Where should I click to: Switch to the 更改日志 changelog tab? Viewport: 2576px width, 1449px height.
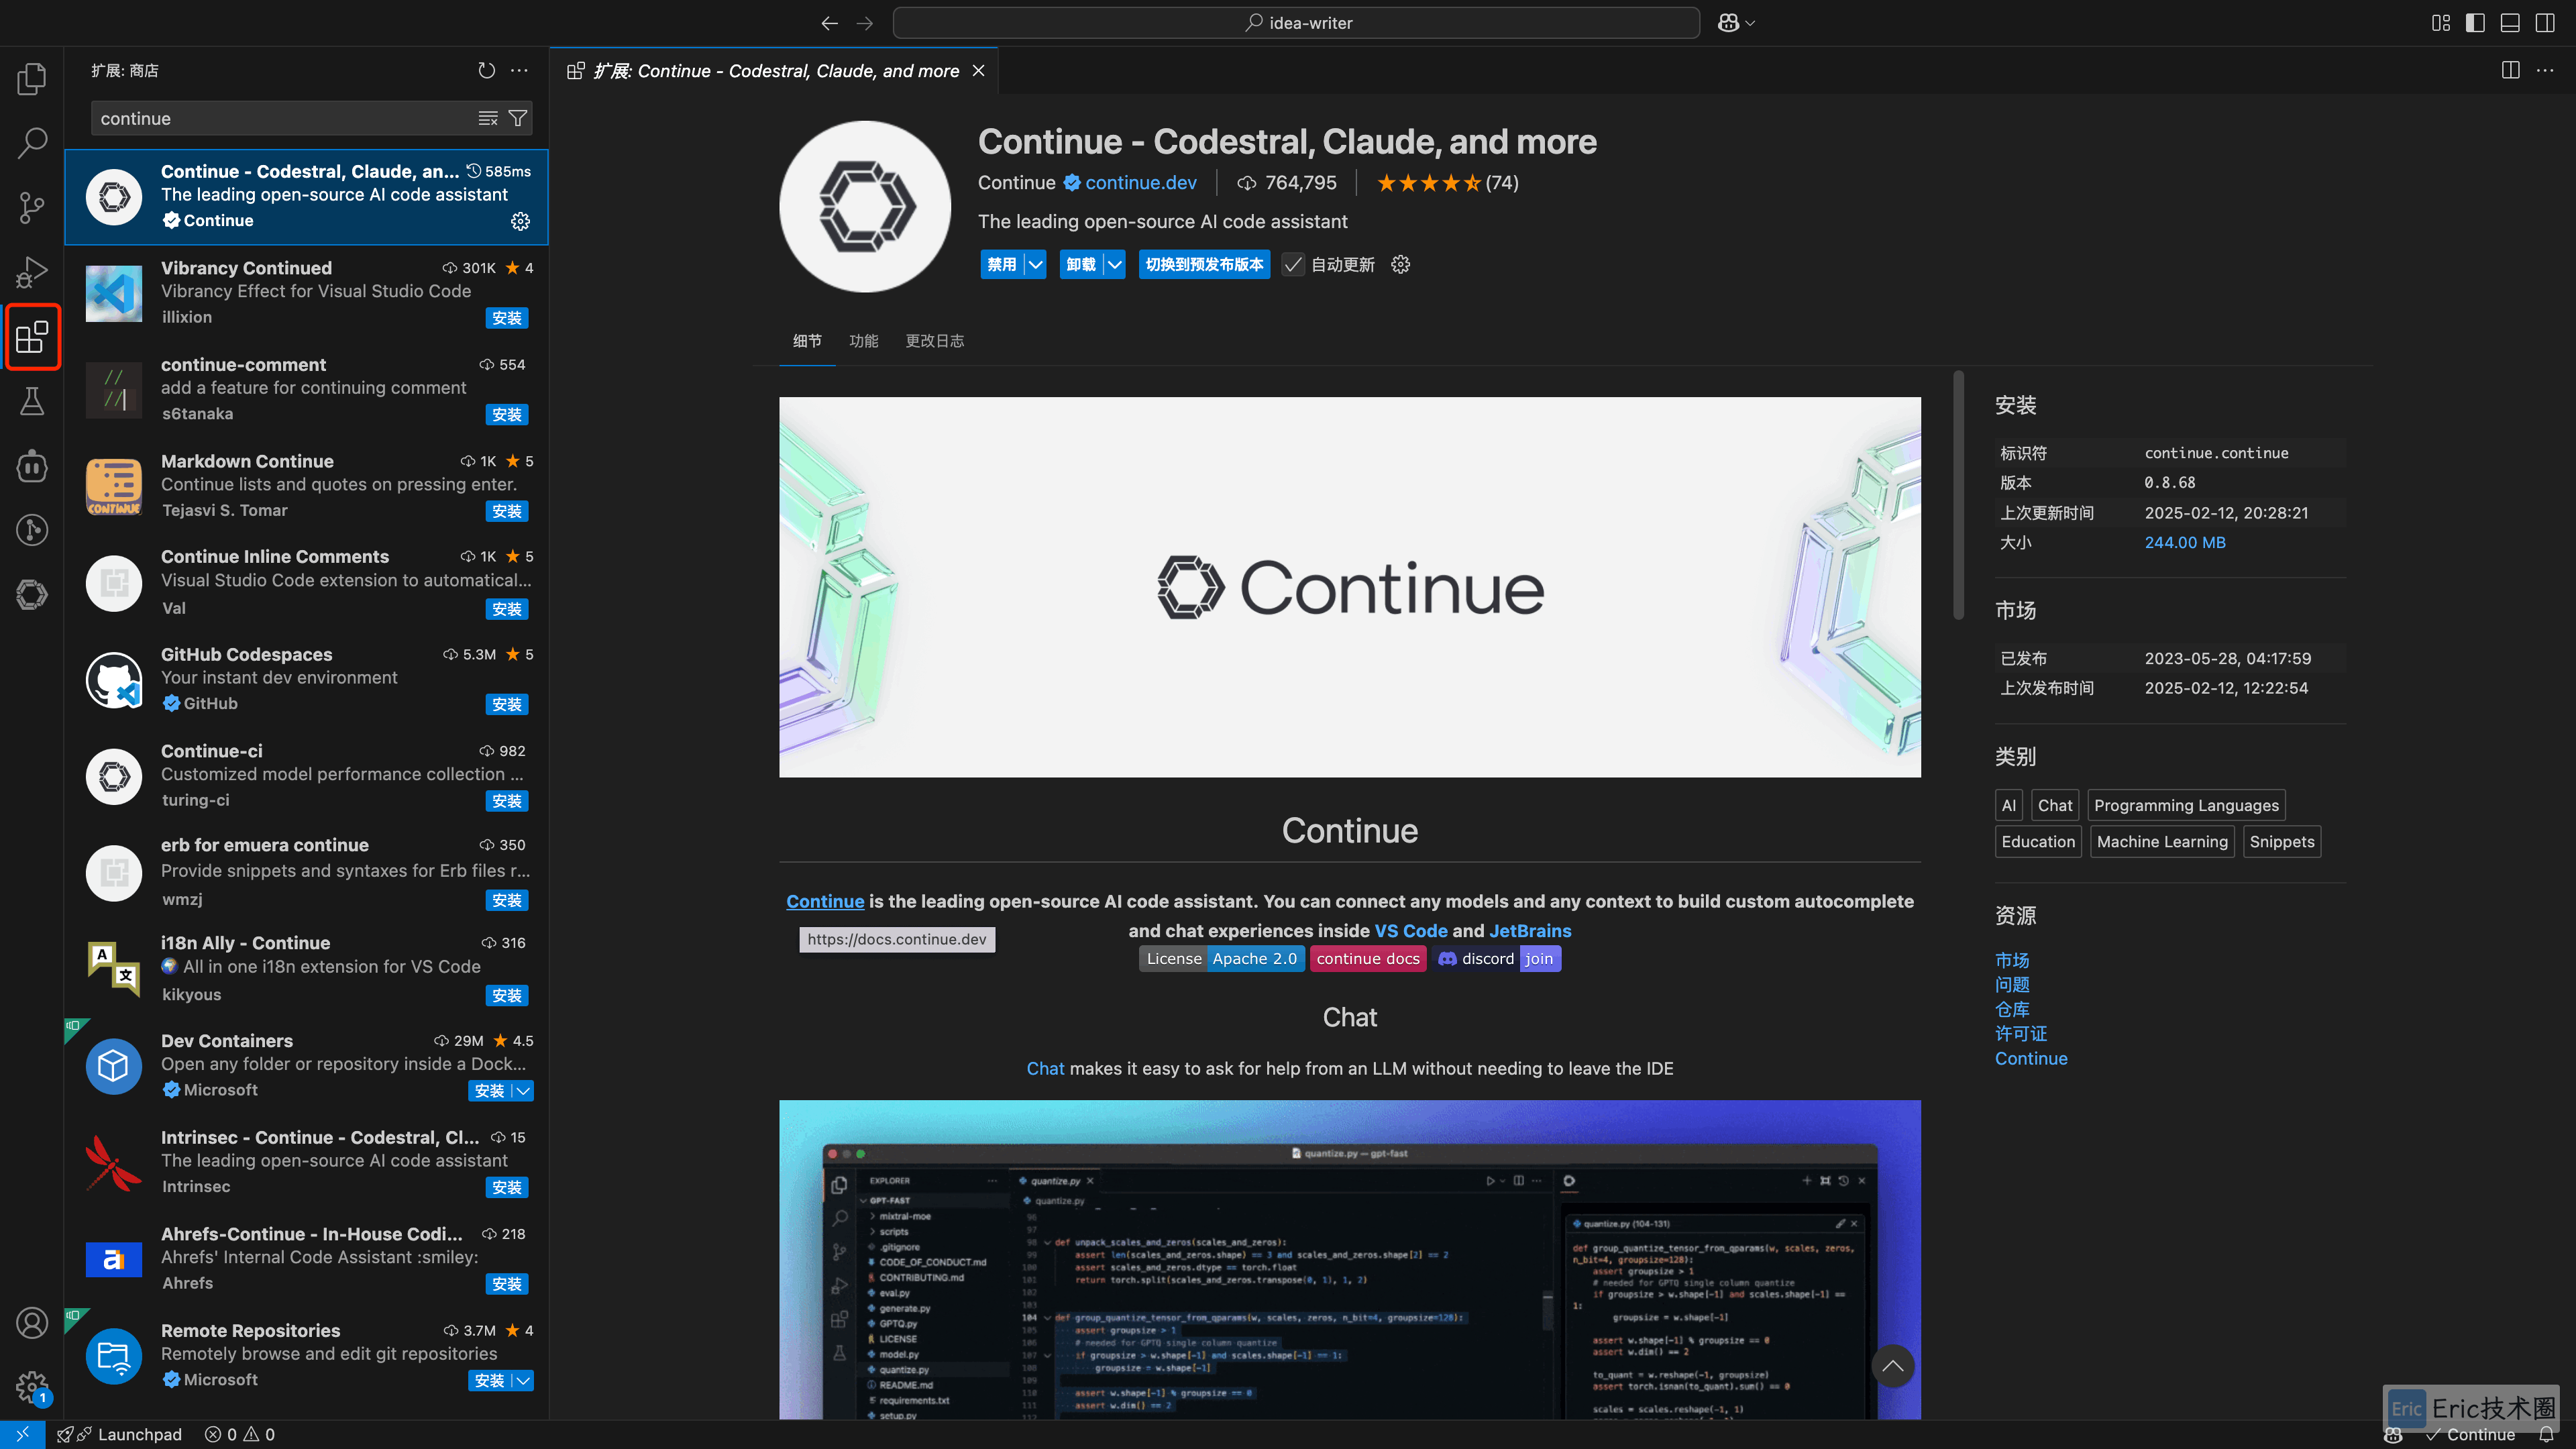pyautogui.click(x=934, y=341)
